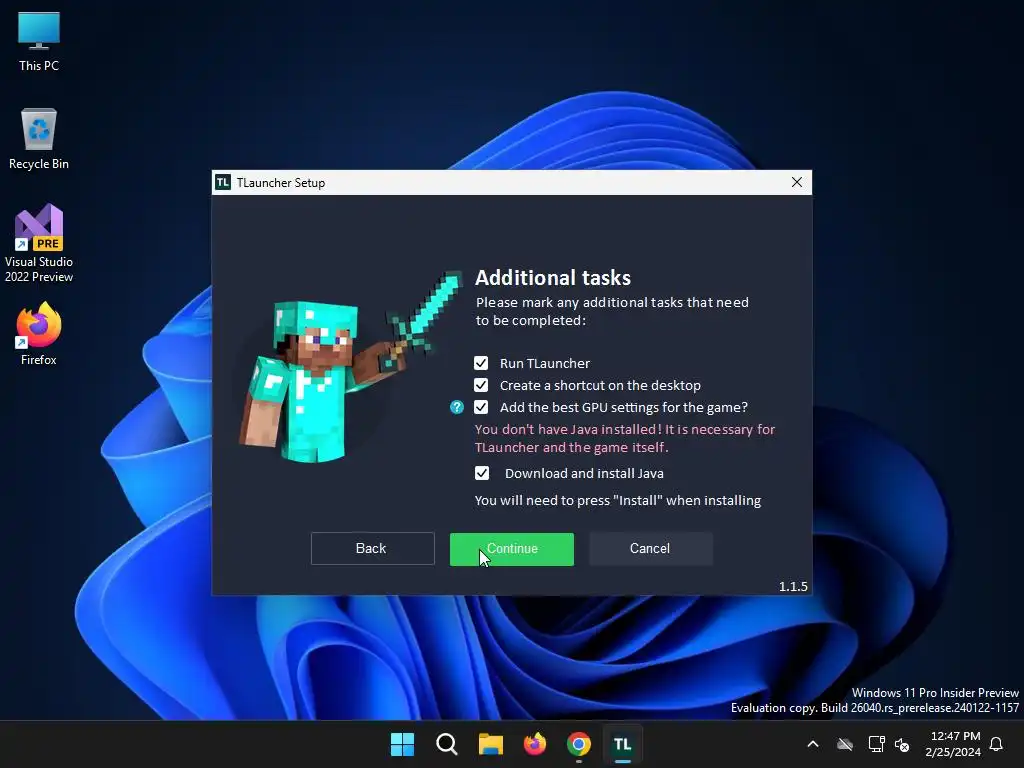This screenshot has height=768, width=1024.
Task: Click the Additional tasks heading
Action: click(553, 278)
